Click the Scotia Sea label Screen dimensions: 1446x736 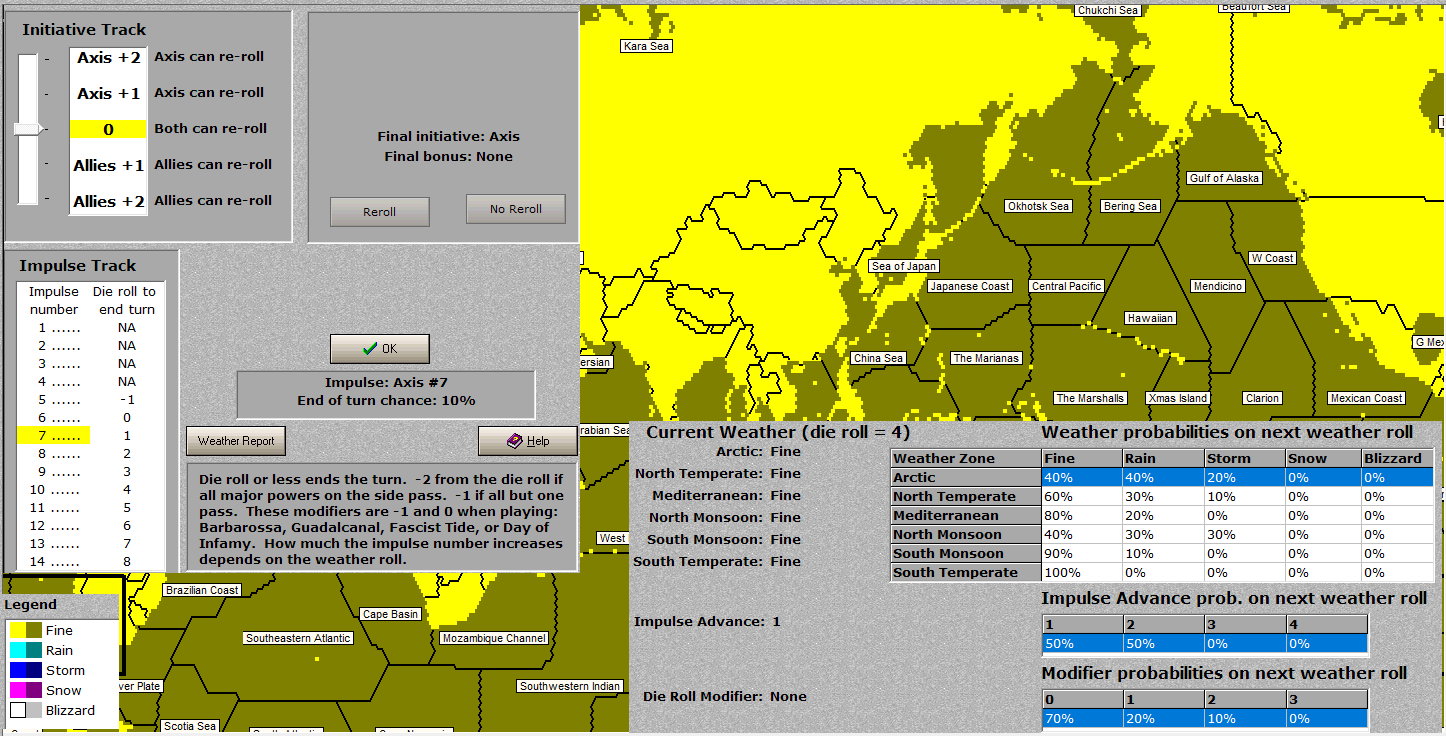click(190, 726)
